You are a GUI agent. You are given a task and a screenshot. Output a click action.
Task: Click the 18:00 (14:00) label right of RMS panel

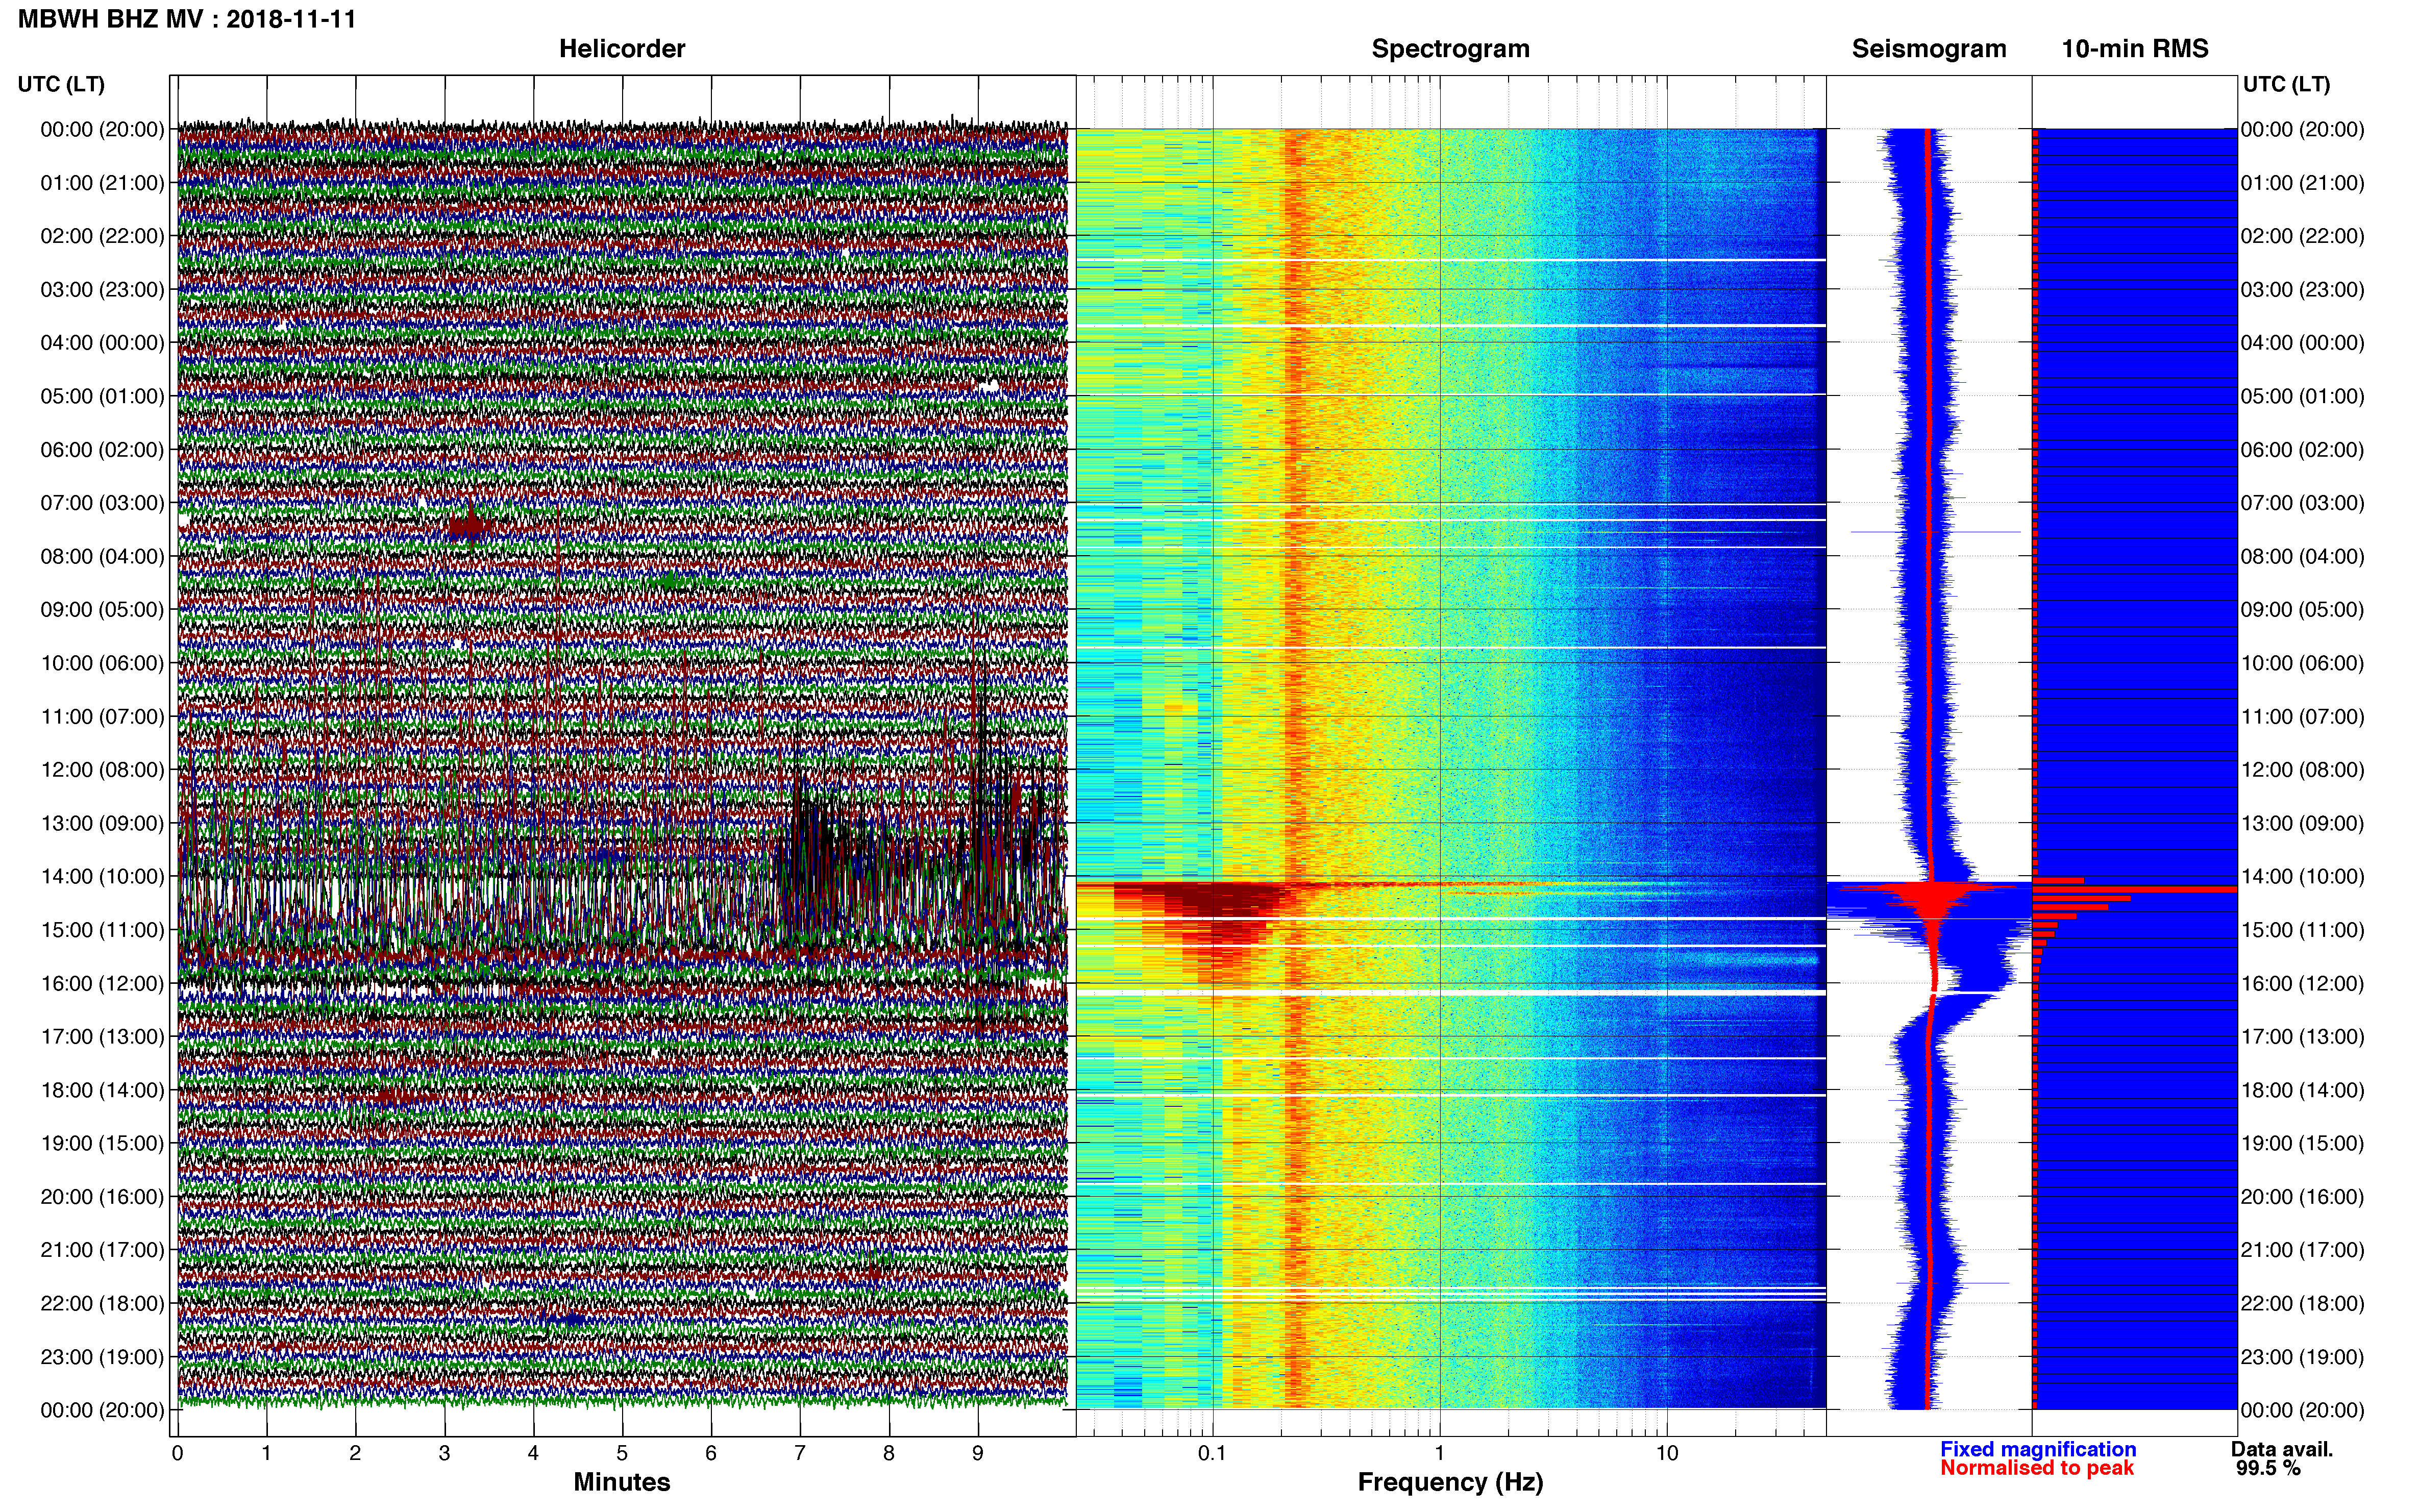click(2302, 1090)
